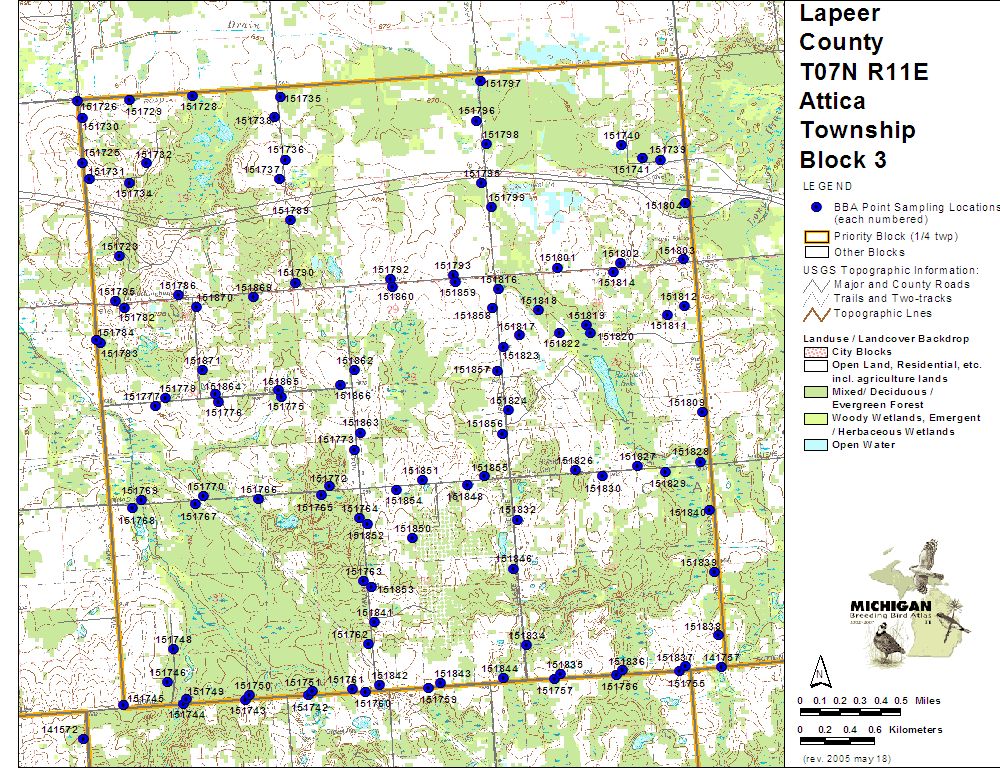
Task: Click the Other Blocks legend swatch
Action: point(816,252)
